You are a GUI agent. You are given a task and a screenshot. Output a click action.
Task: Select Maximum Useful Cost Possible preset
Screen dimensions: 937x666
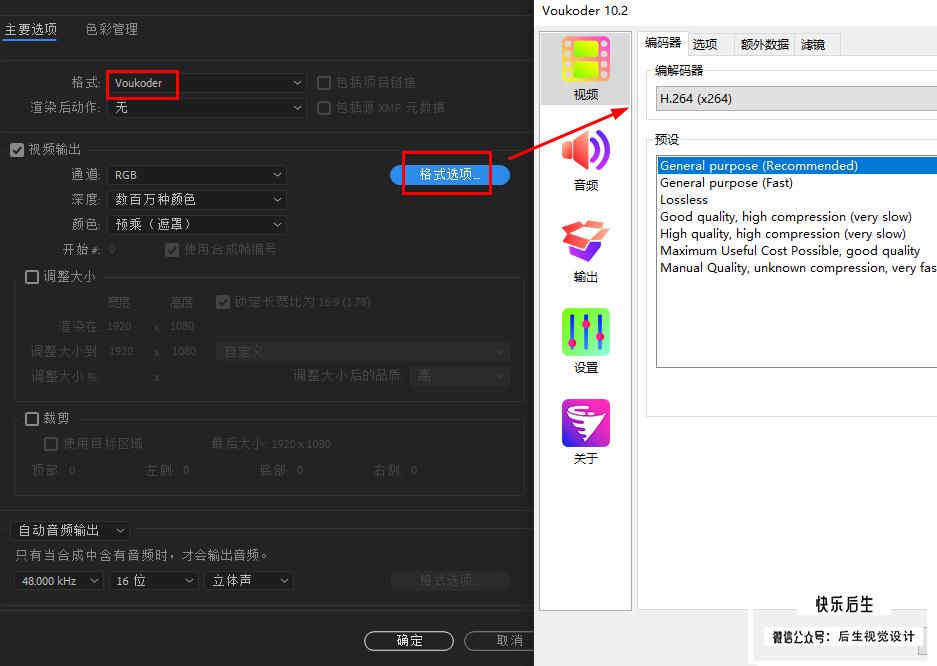797,251
